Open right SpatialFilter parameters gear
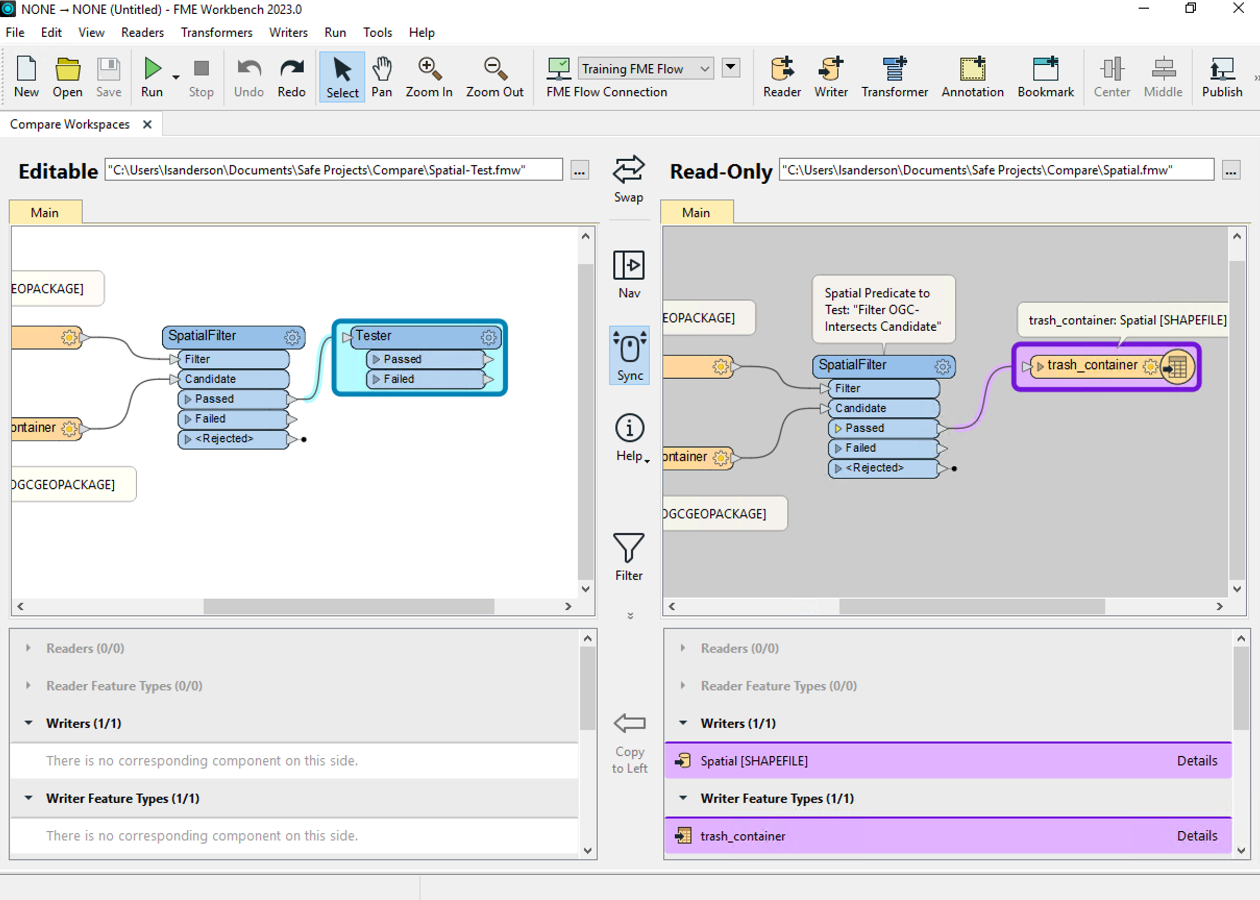This screenshot has width=1260, height=900. (x=942, y=367)
